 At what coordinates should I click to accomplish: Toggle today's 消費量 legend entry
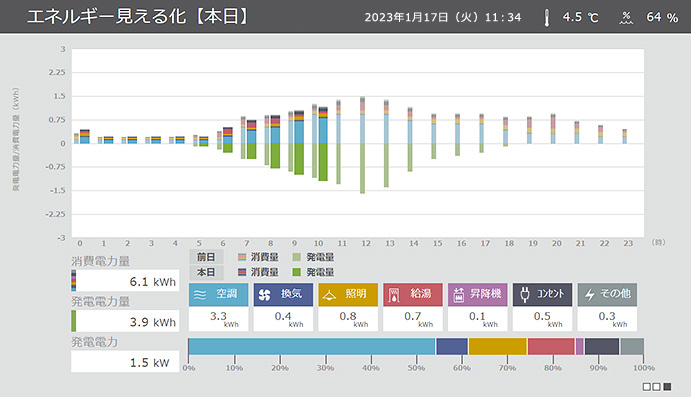[258, 272]
